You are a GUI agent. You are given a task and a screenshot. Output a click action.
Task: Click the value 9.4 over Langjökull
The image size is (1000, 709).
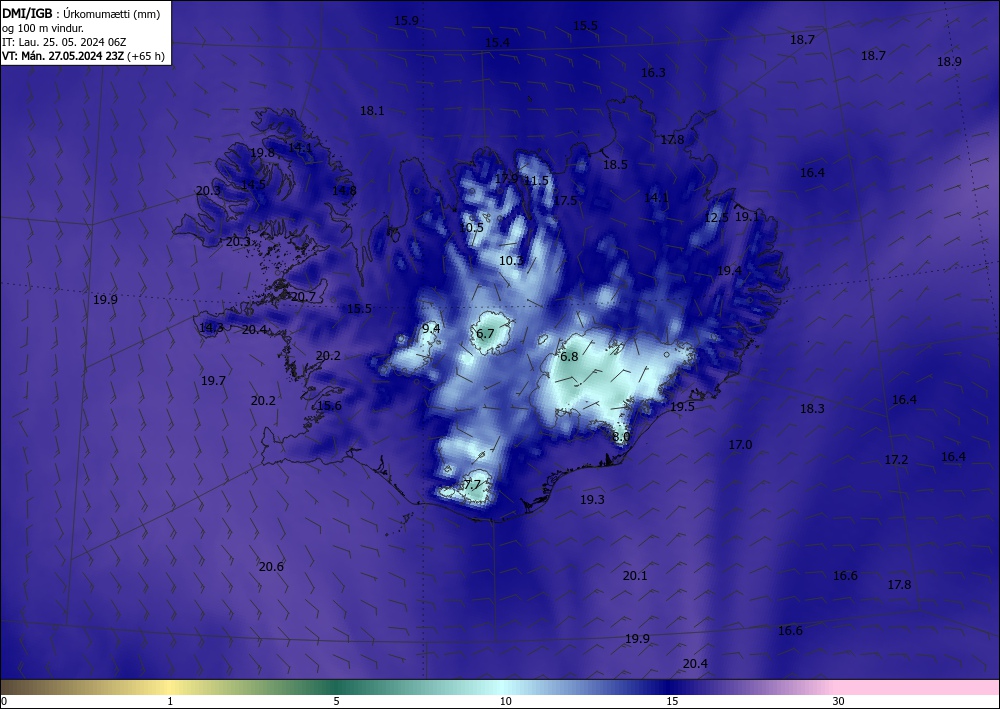(431, 328)
